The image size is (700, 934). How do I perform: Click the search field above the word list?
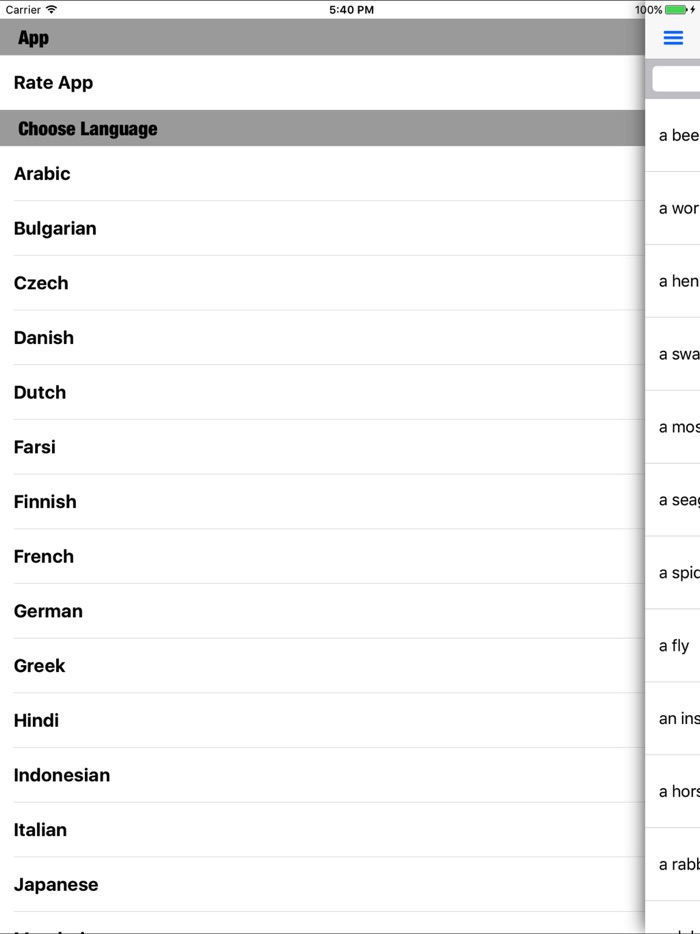pos(678,78)
